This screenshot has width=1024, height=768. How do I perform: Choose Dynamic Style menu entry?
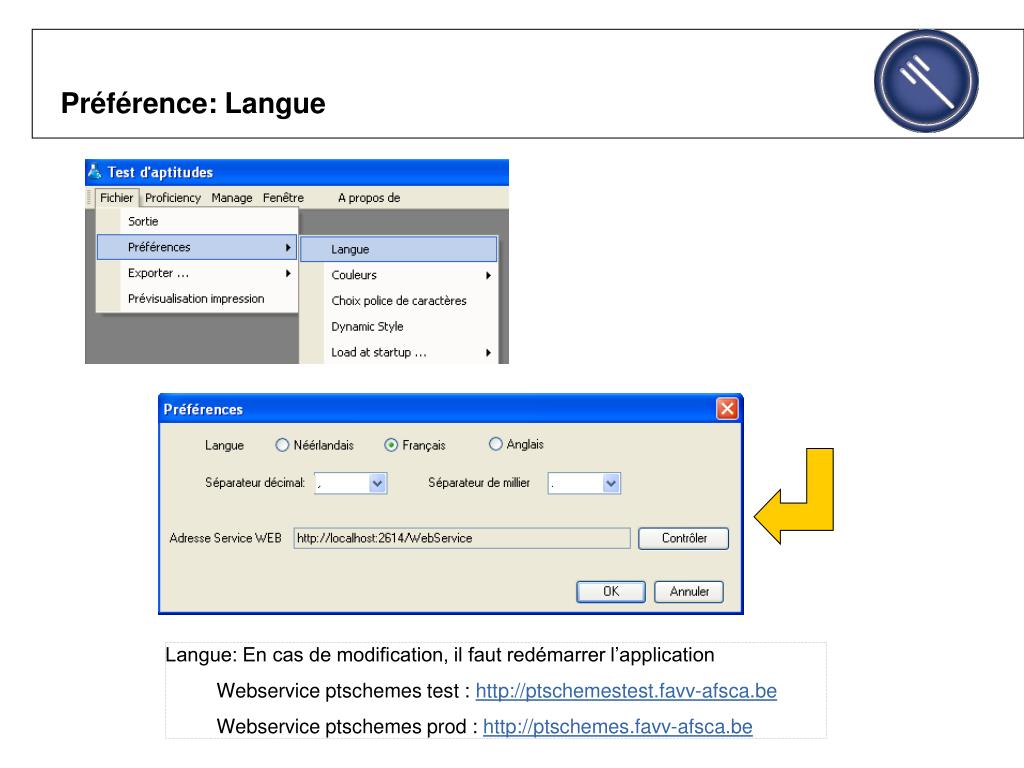(399, 327)
